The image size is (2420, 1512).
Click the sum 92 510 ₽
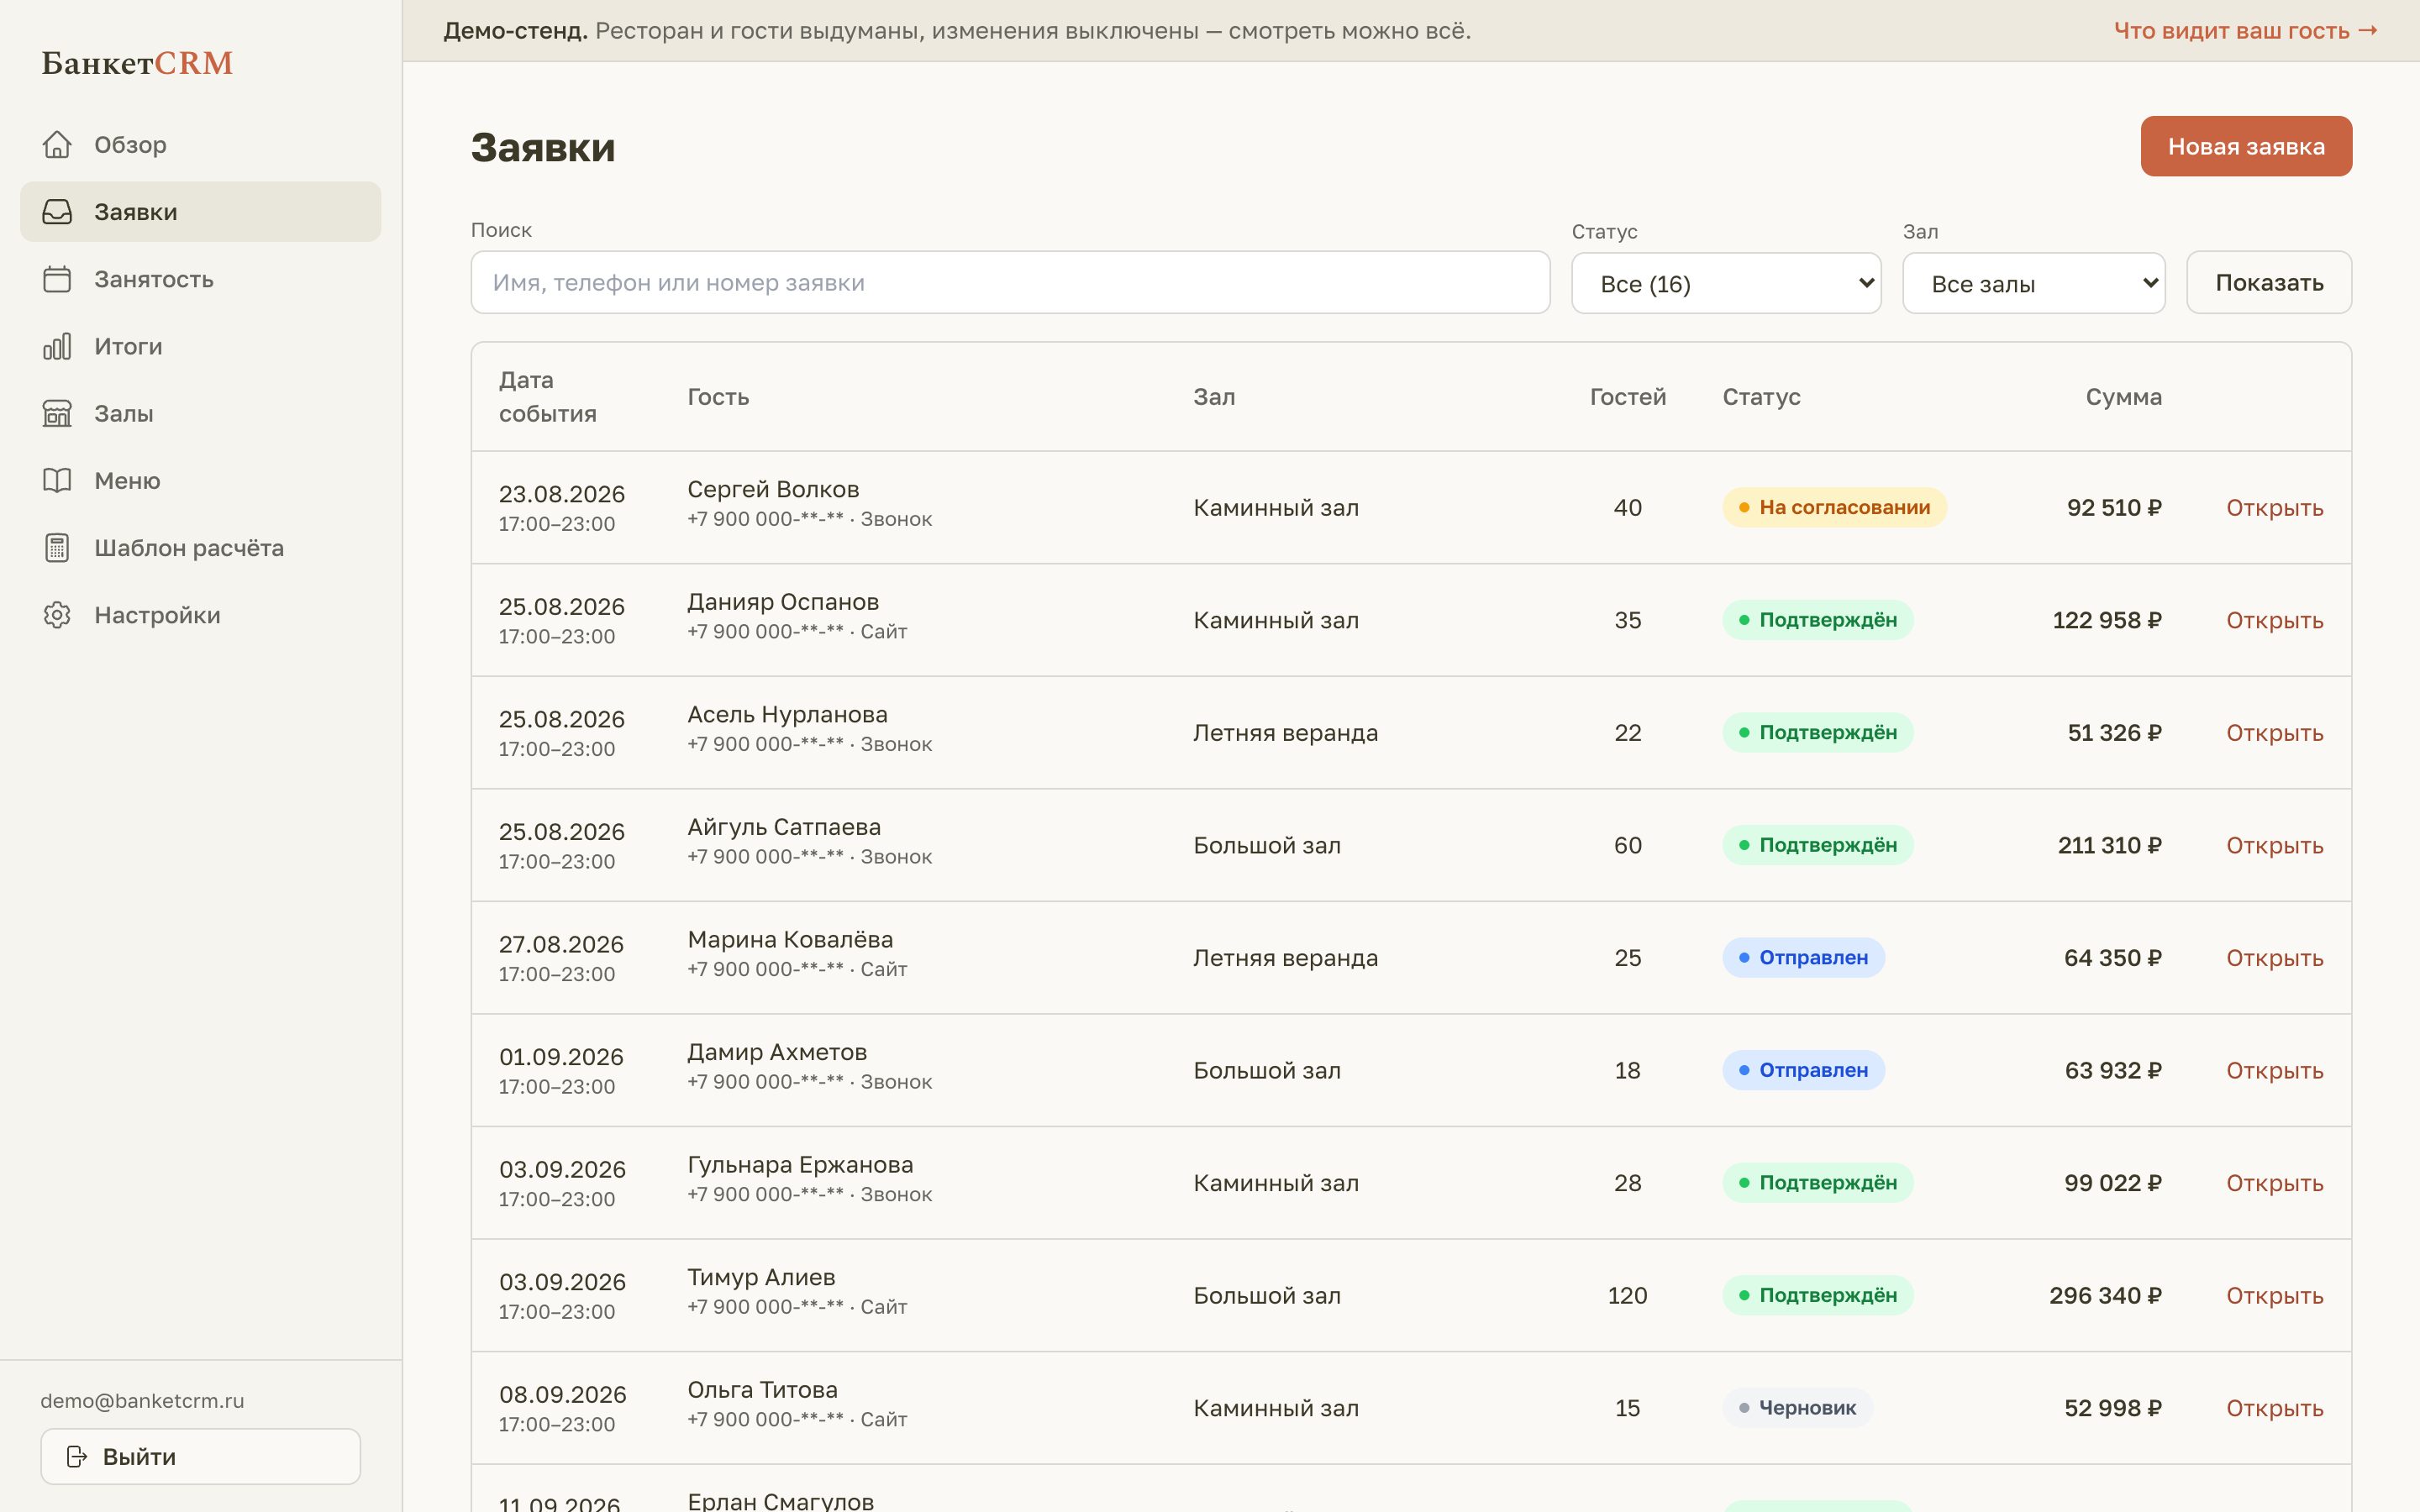click(2114, 508)
